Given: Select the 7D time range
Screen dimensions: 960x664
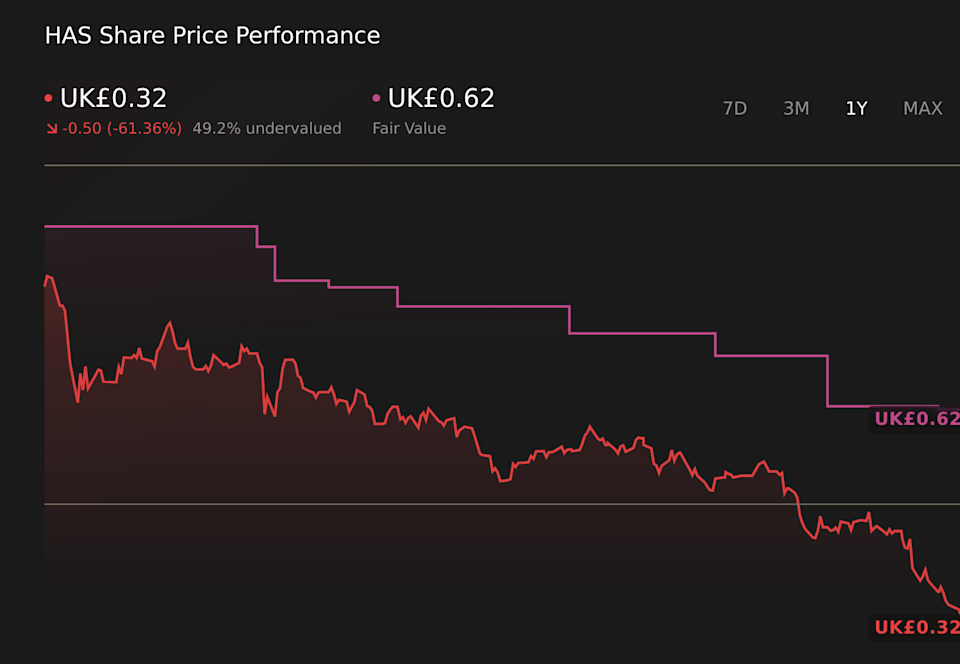Looking at the screenshot, I should (x=735, y=109).
